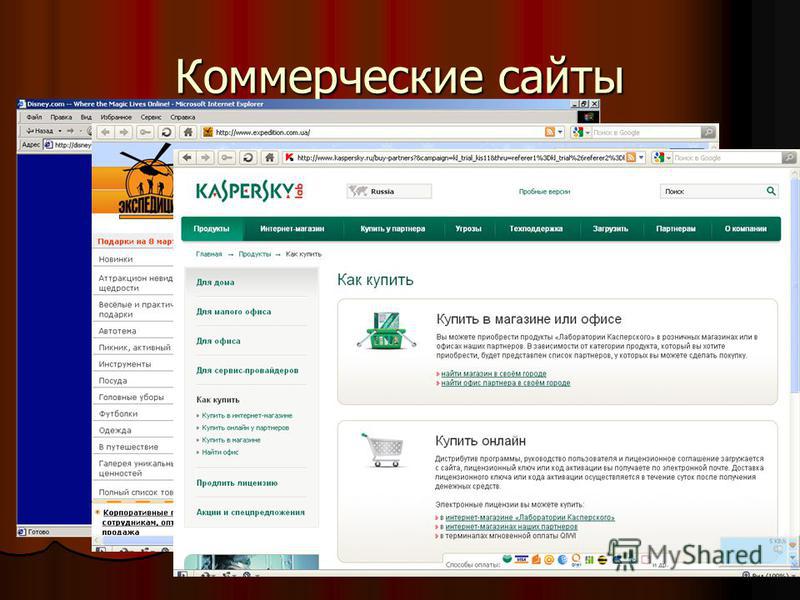Click Продукты breadcrumb link
The image size is (800, 600).
255,254
